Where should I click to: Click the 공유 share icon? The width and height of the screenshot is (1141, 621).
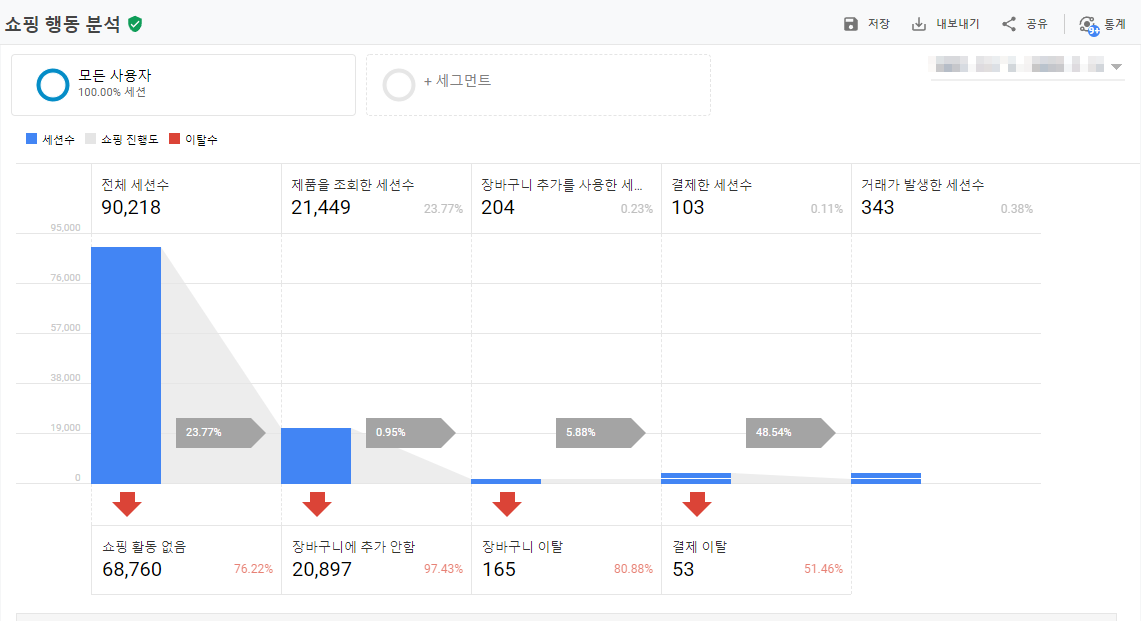(1009, 24)
